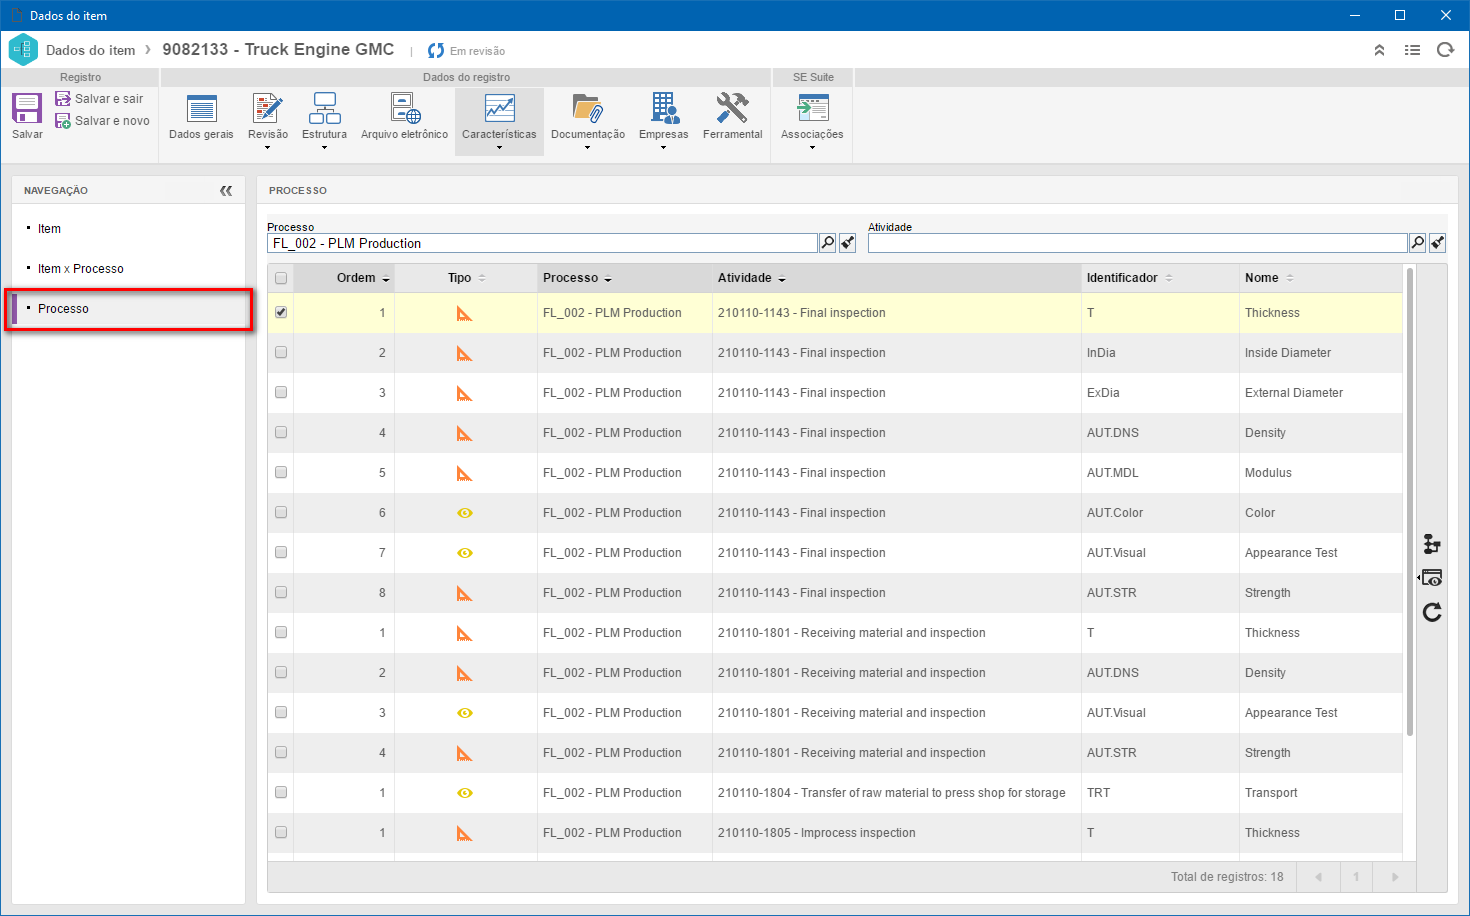
Task: Check the Final inspection Strength row checkbox
Action: [281, 592]
